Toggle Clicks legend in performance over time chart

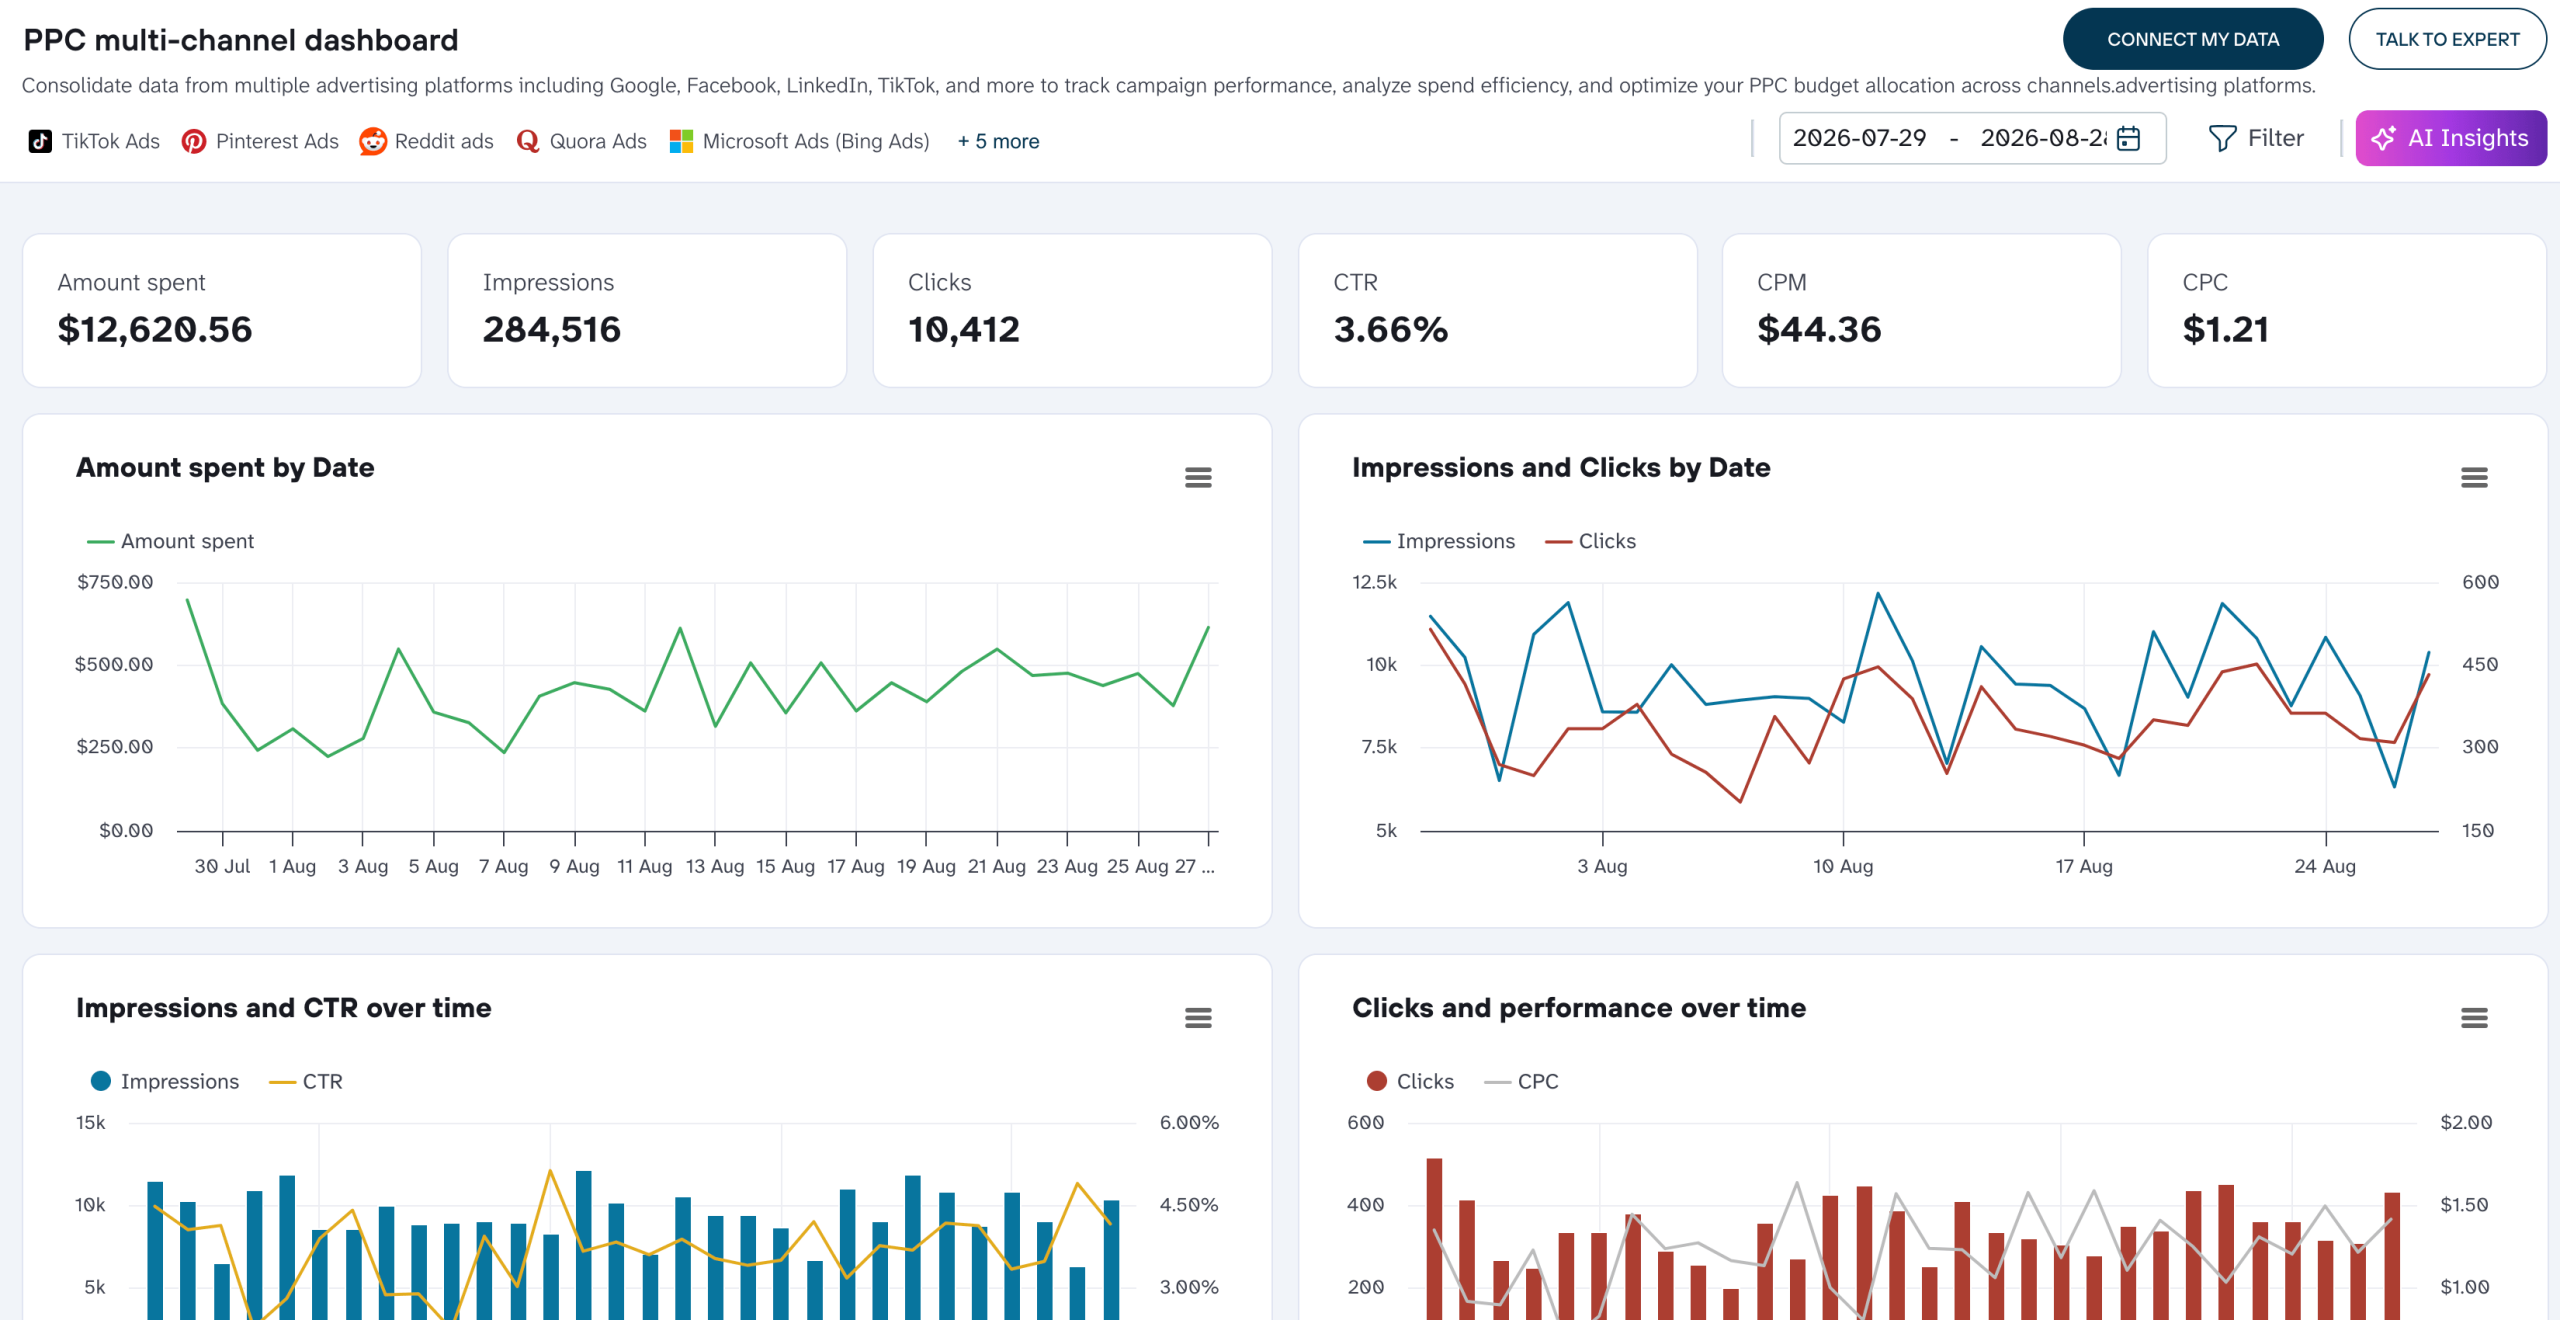coord(1410,1081)
